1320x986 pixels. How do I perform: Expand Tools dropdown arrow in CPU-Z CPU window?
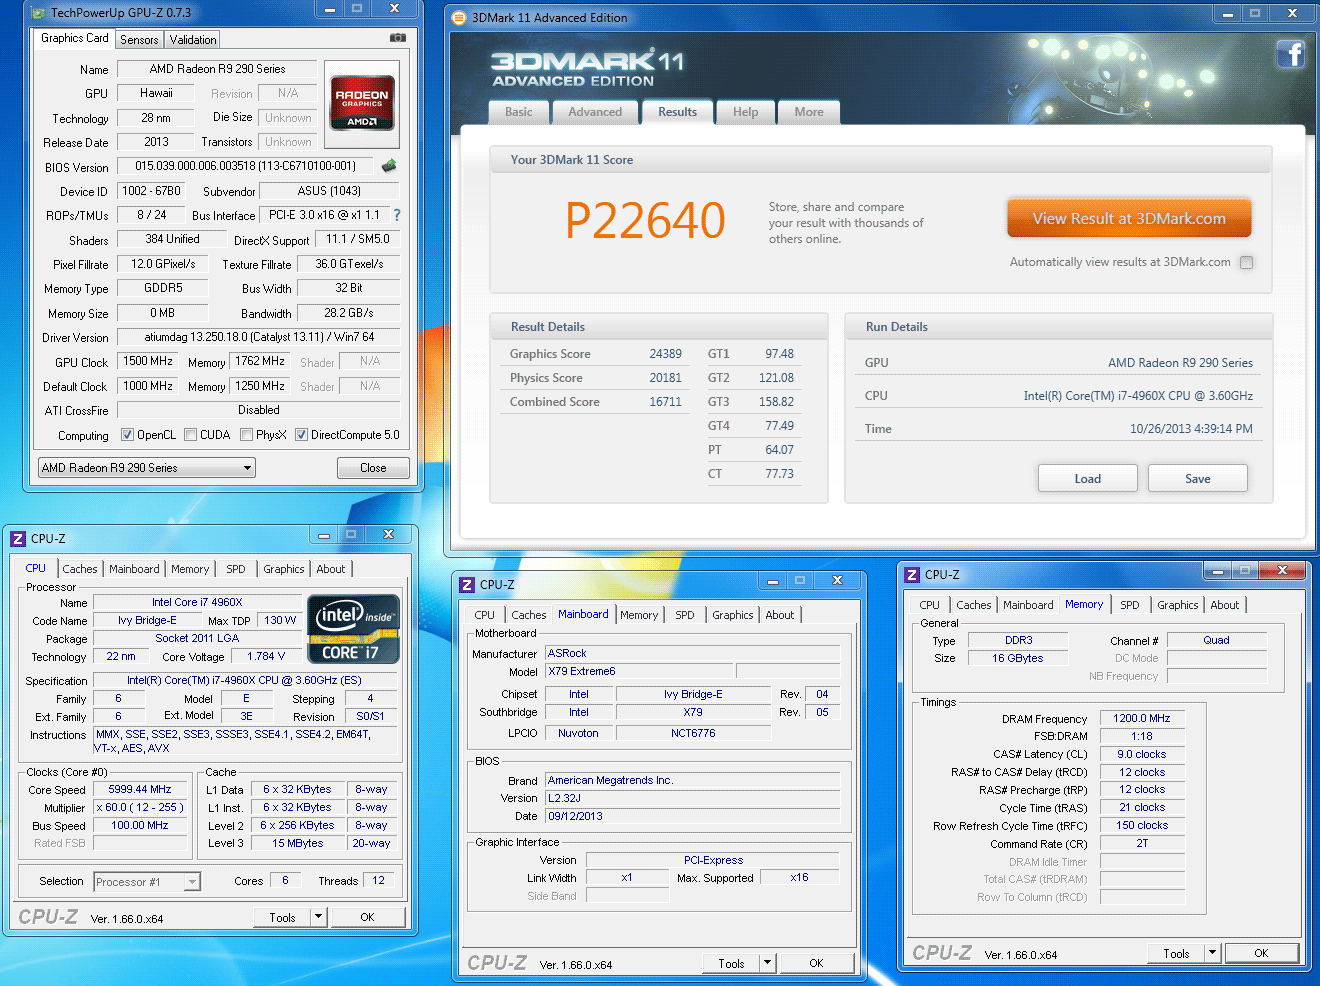pyautogui.click(x=318, y=917)
